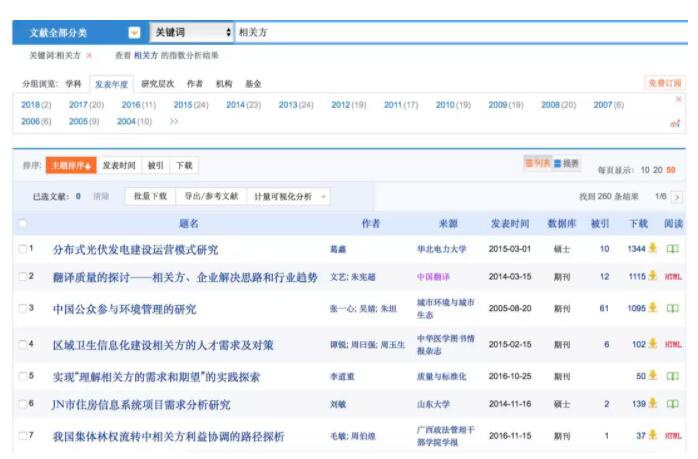Tick the select-all checkbox in table header

click(23, 223)
